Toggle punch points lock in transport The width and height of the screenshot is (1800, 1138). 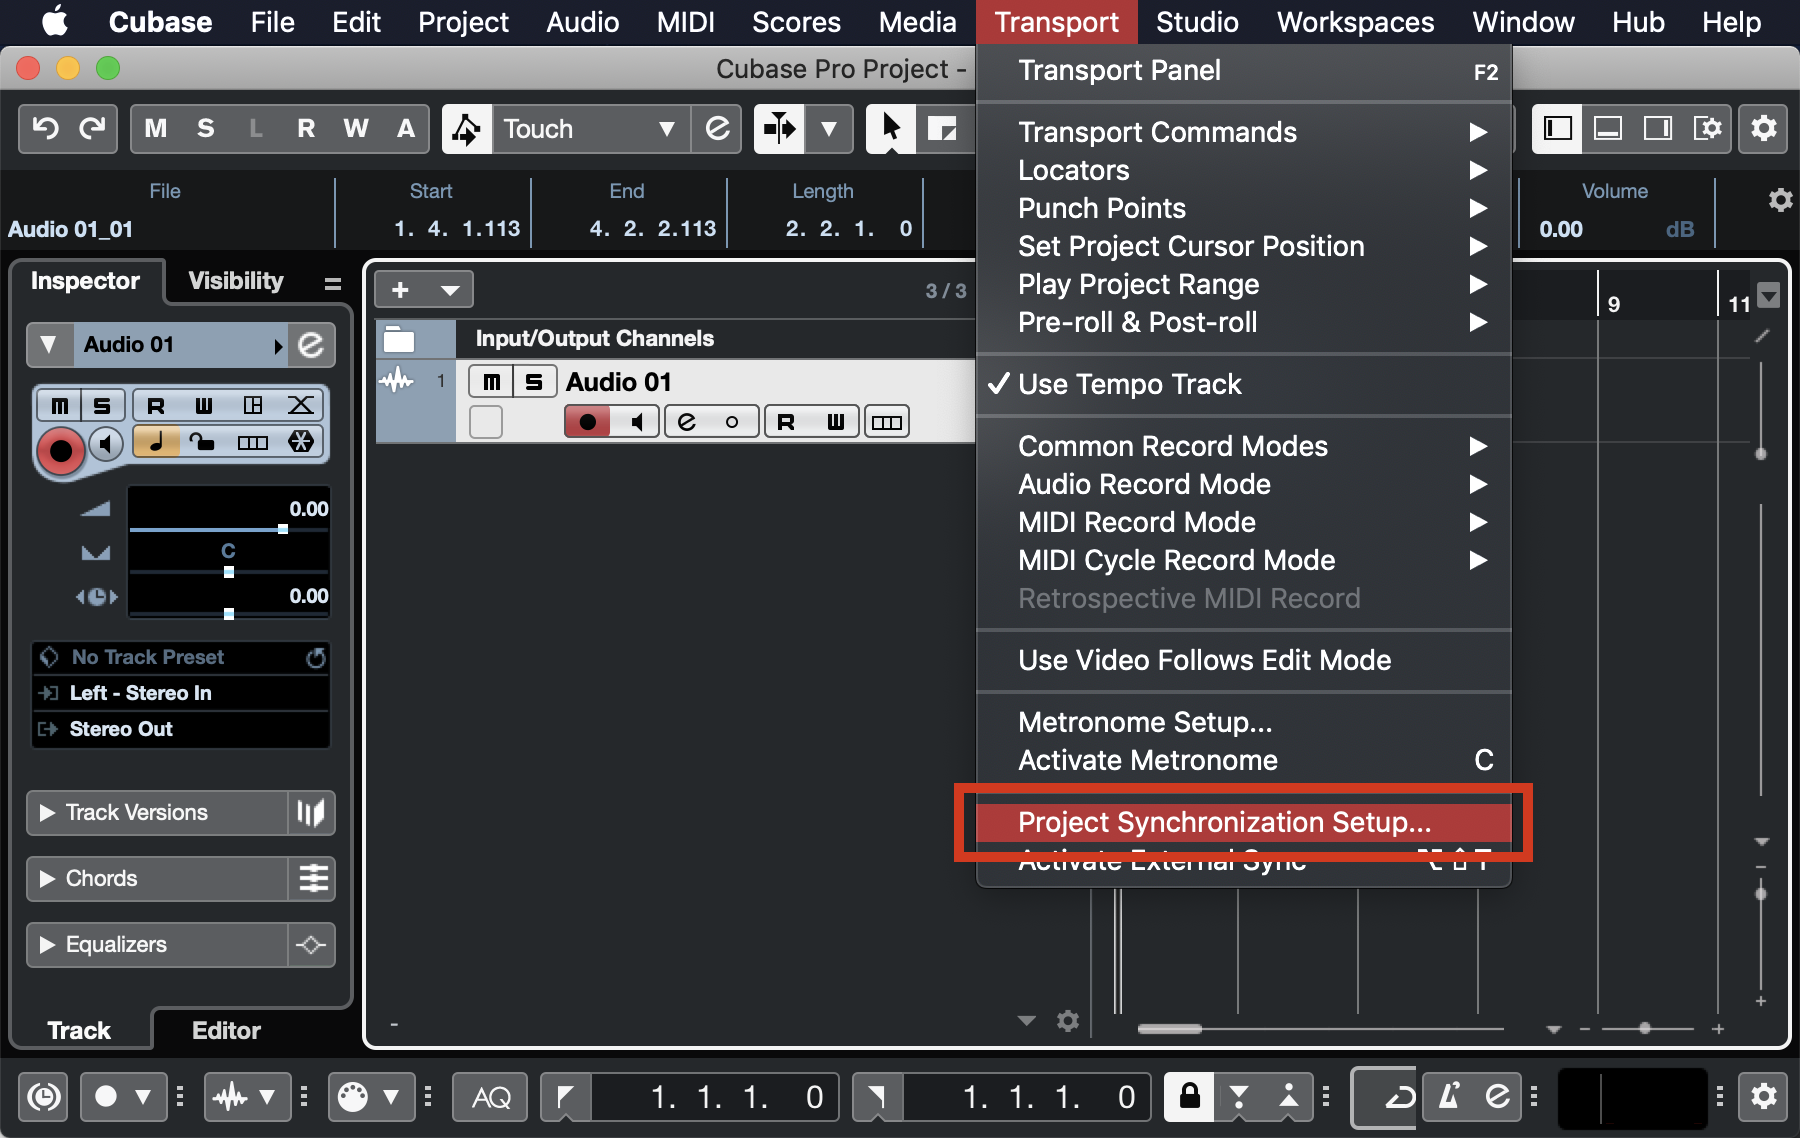tap(1189, 1097)
